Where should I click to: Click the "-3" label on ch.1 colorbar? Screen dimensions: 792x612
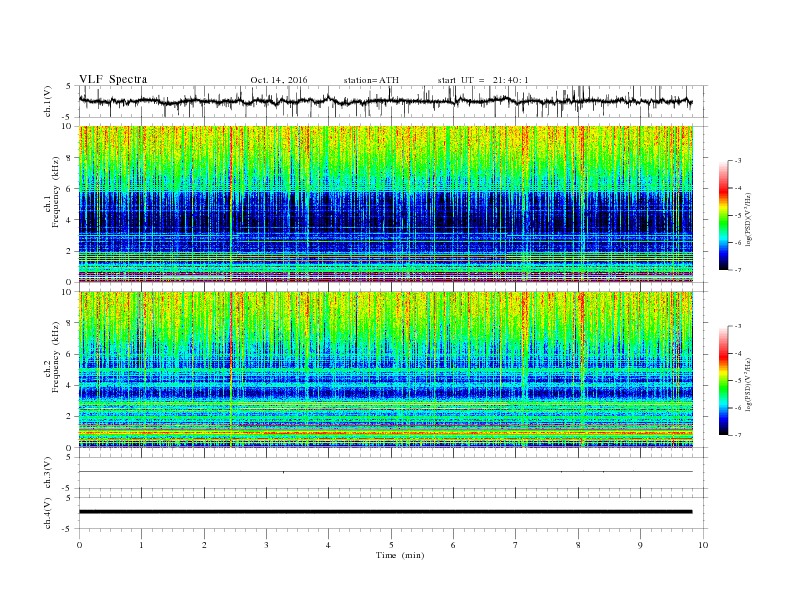[x=738, y=161]
